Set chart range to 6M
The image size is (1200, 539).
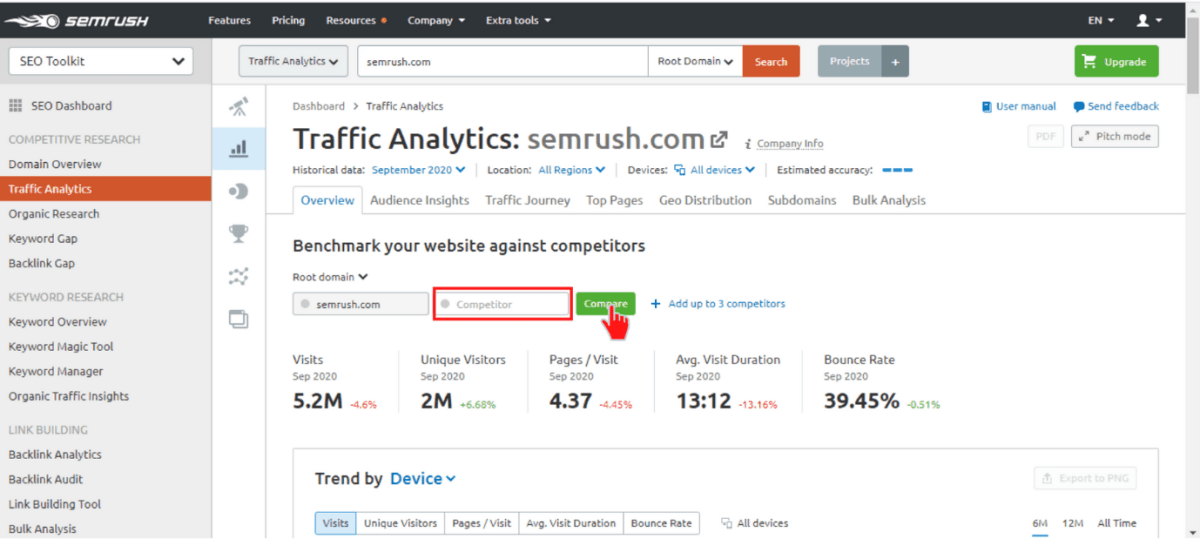tap(1041, 523)
